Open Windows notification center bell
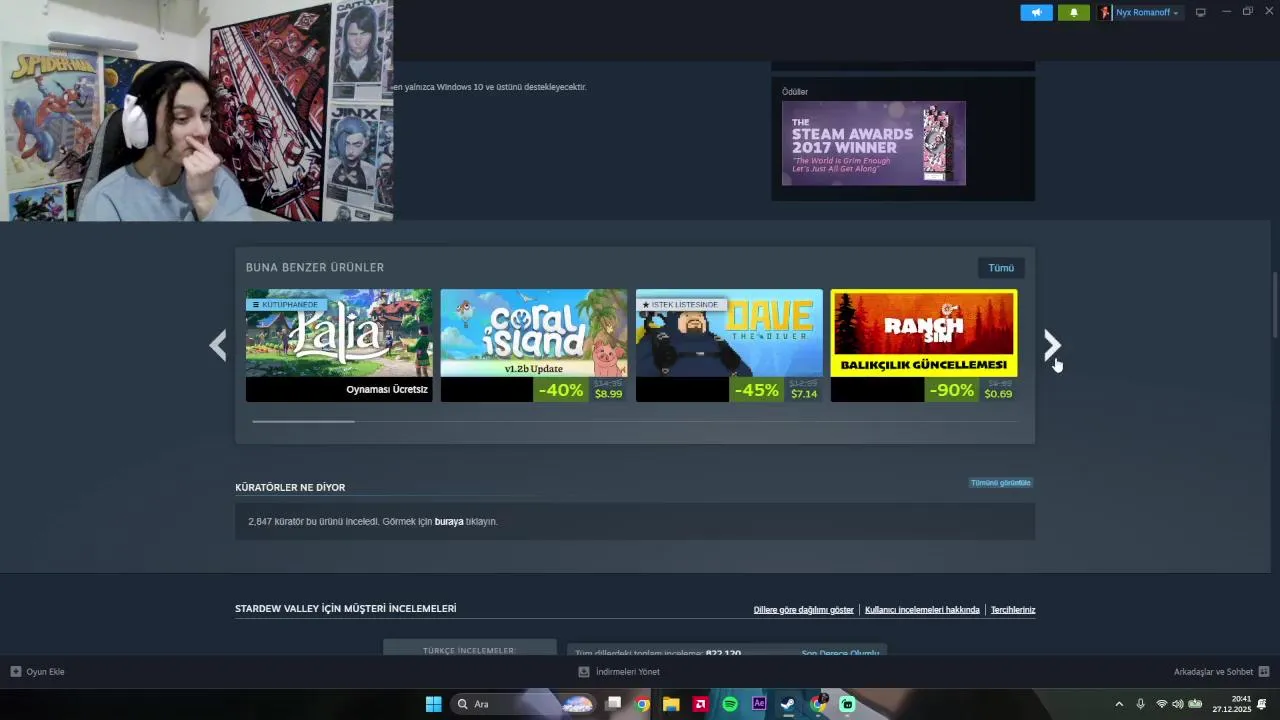The image size is (1280, 720). click(x=1263, y=704)
